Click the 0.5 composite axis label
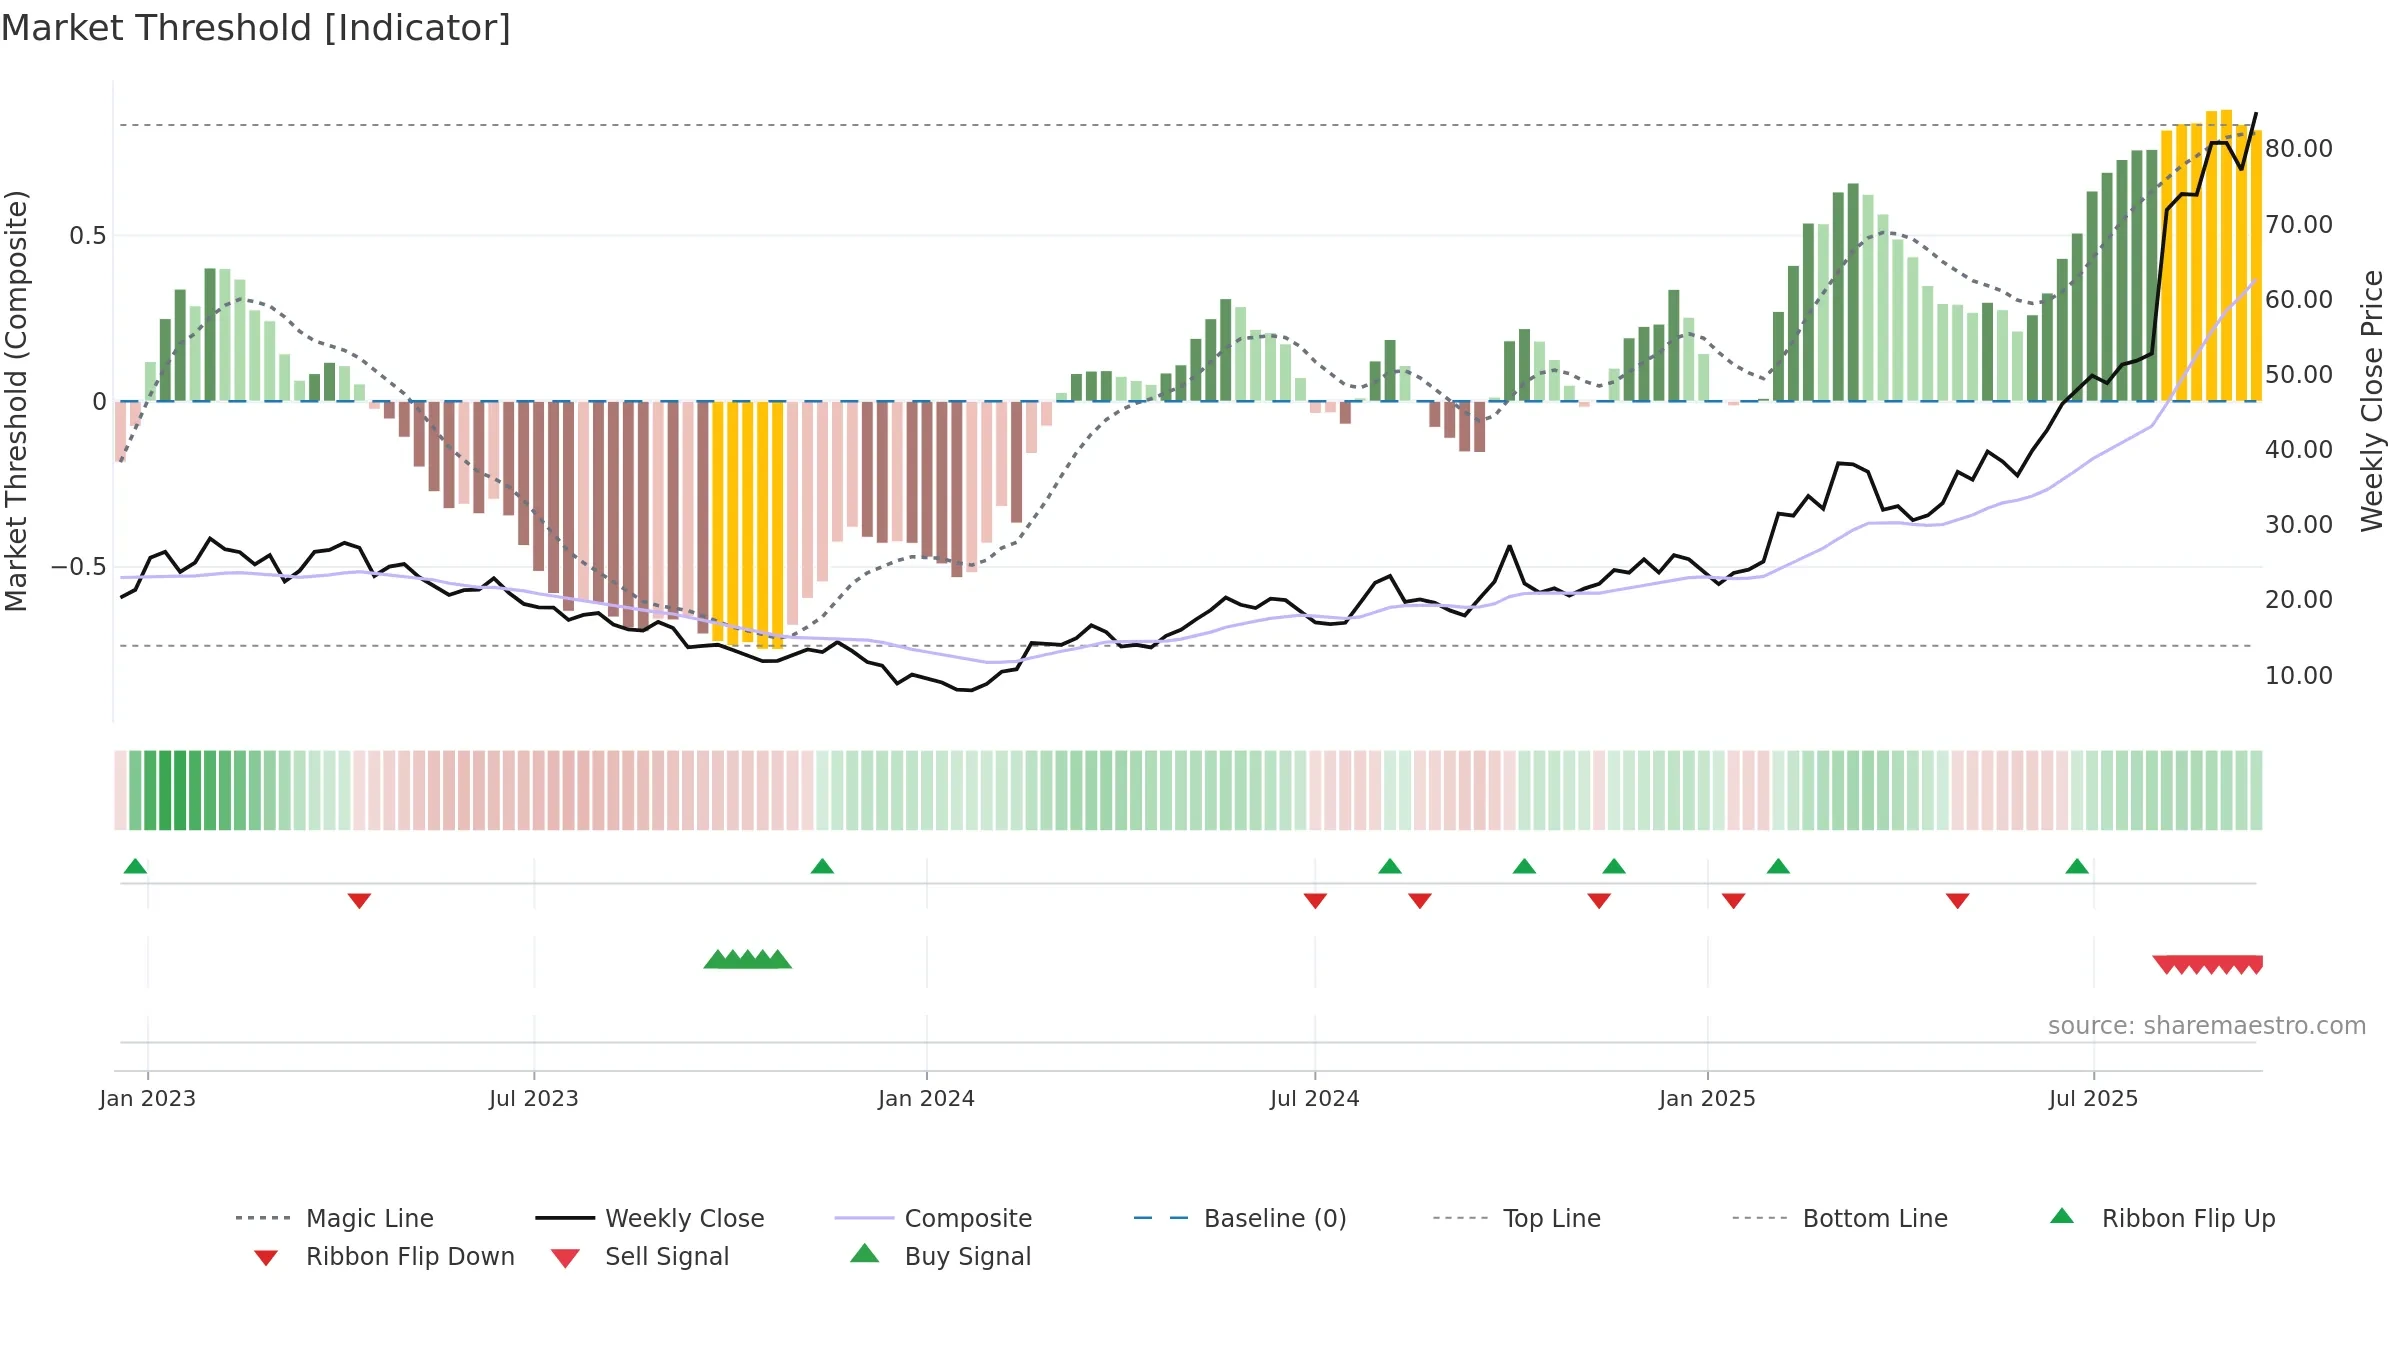 [x=87, y=236]
